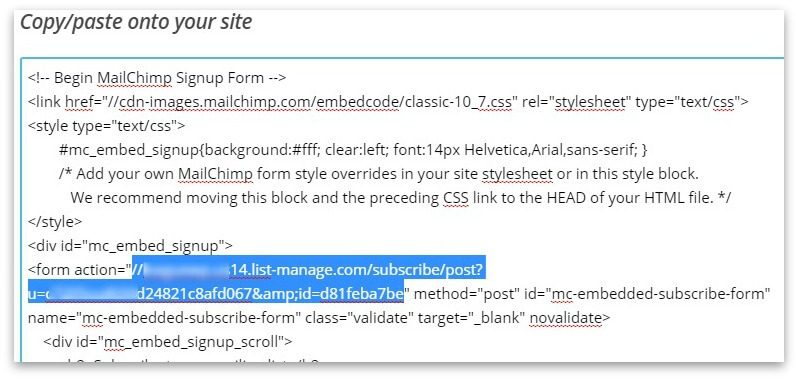Click the 'Begin MailChimp Signup Form' comment line
Screen dimensions: 798x380
pyautogui.click(x=157, y=78)
